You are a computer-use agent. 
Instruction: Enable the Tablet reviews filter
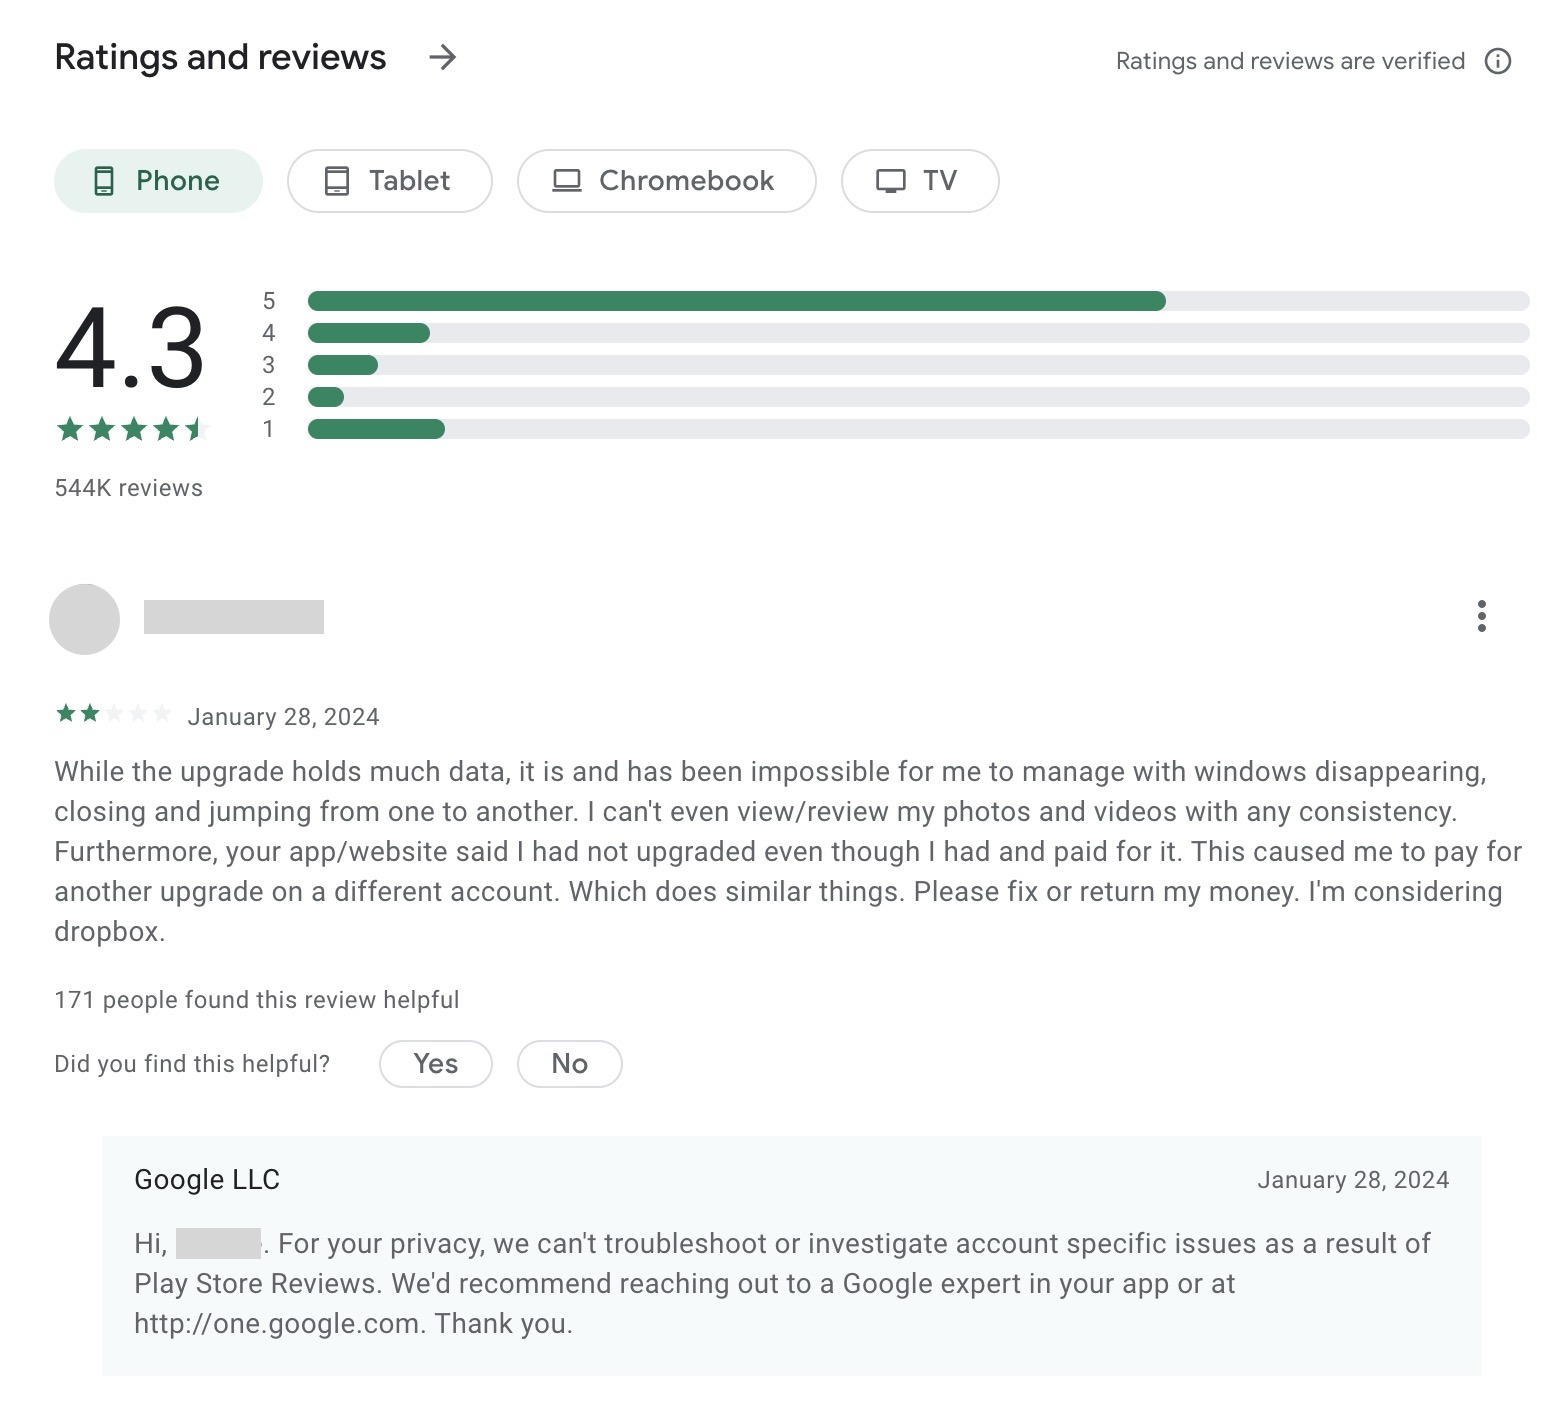coord(389,181)
